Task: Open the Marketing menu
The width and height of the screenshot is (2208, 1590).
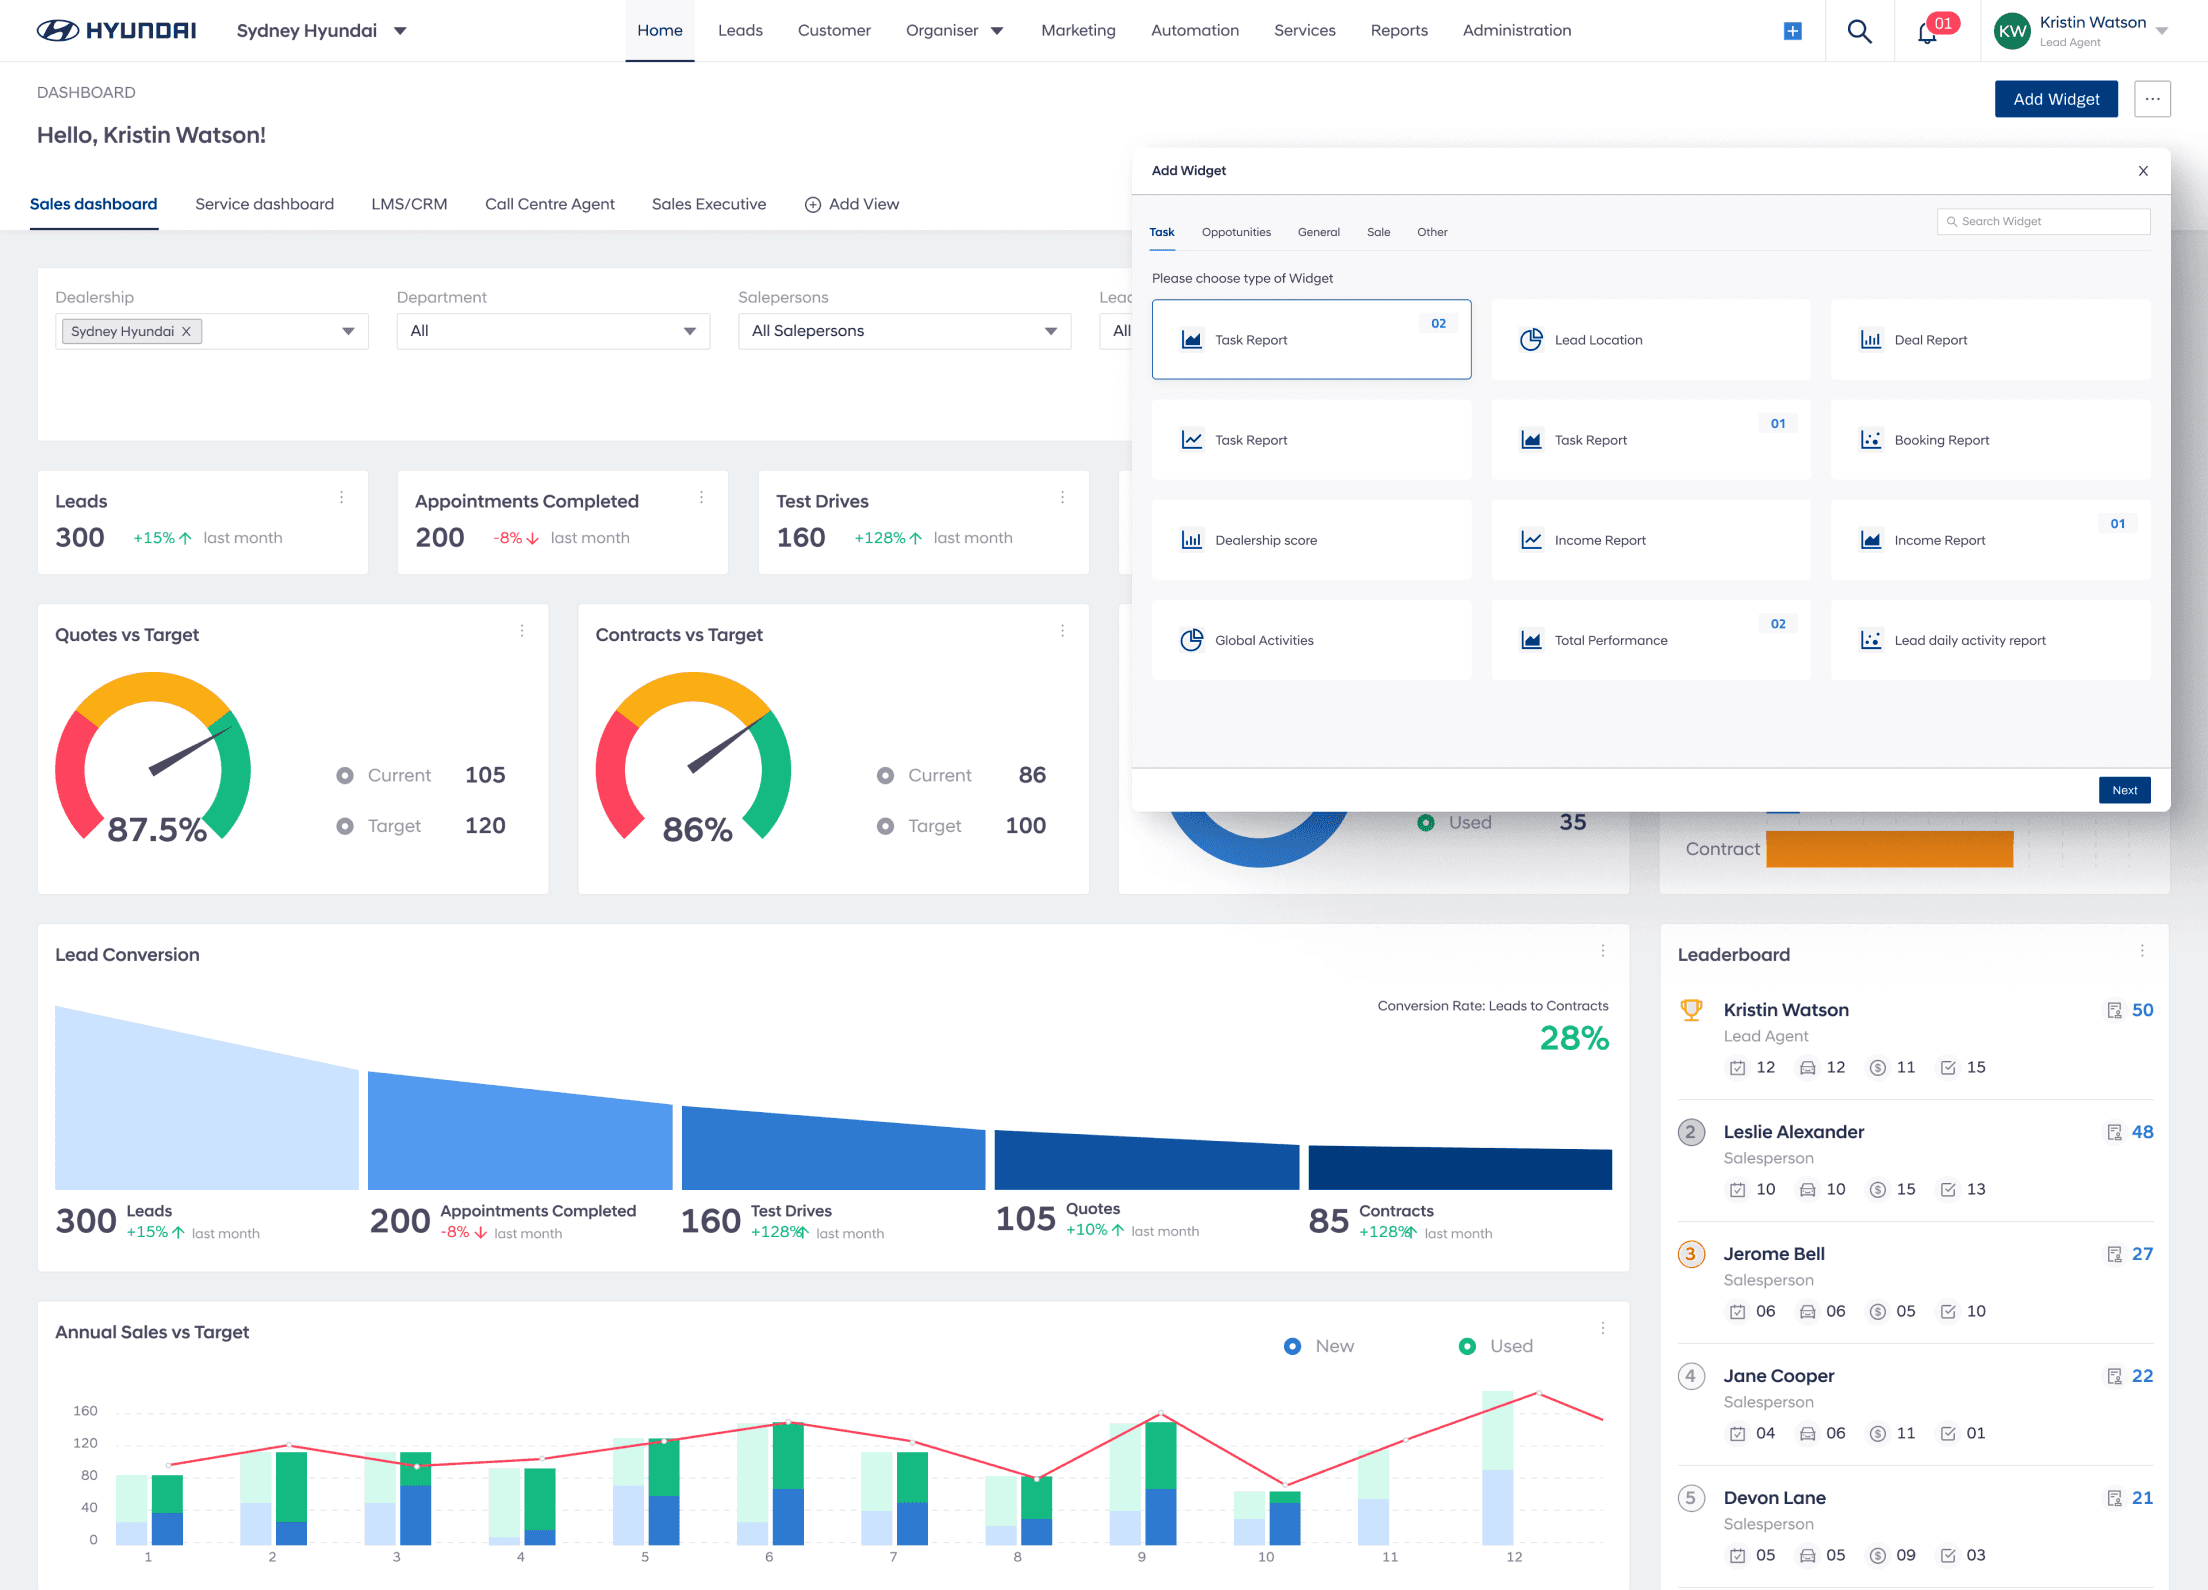Action: pyautogui.click(x=1078, y=30)
